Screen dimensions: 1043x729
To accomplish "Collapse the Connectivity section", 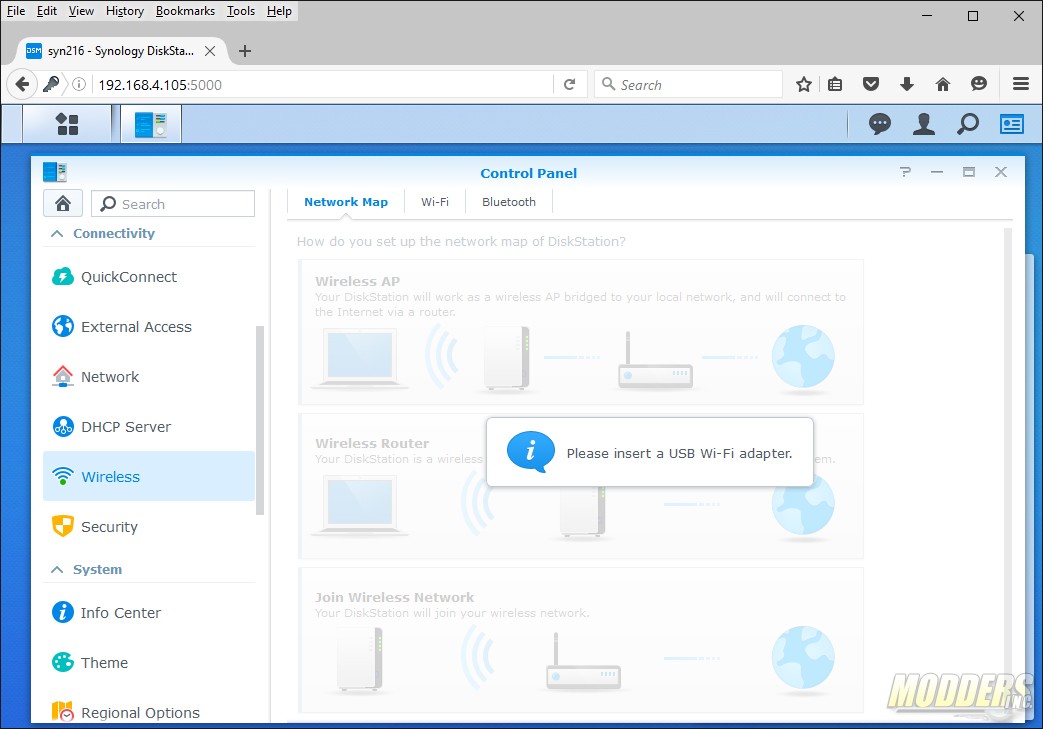I will pyautogui.click(x=57, y=233).
